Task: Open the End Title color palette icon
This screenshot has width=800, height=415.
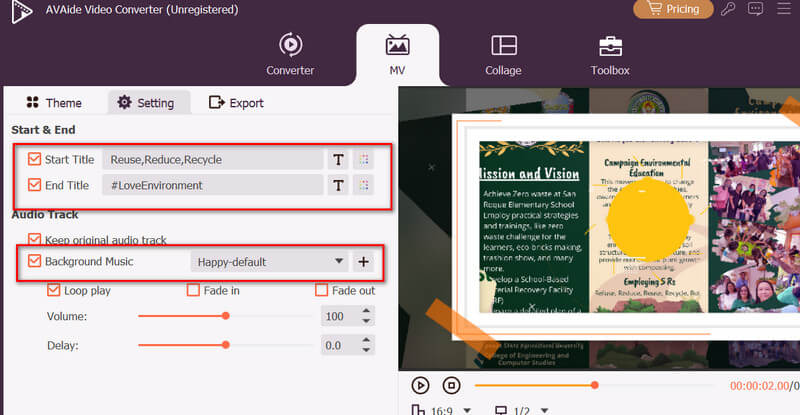Action: click(364, 185)
